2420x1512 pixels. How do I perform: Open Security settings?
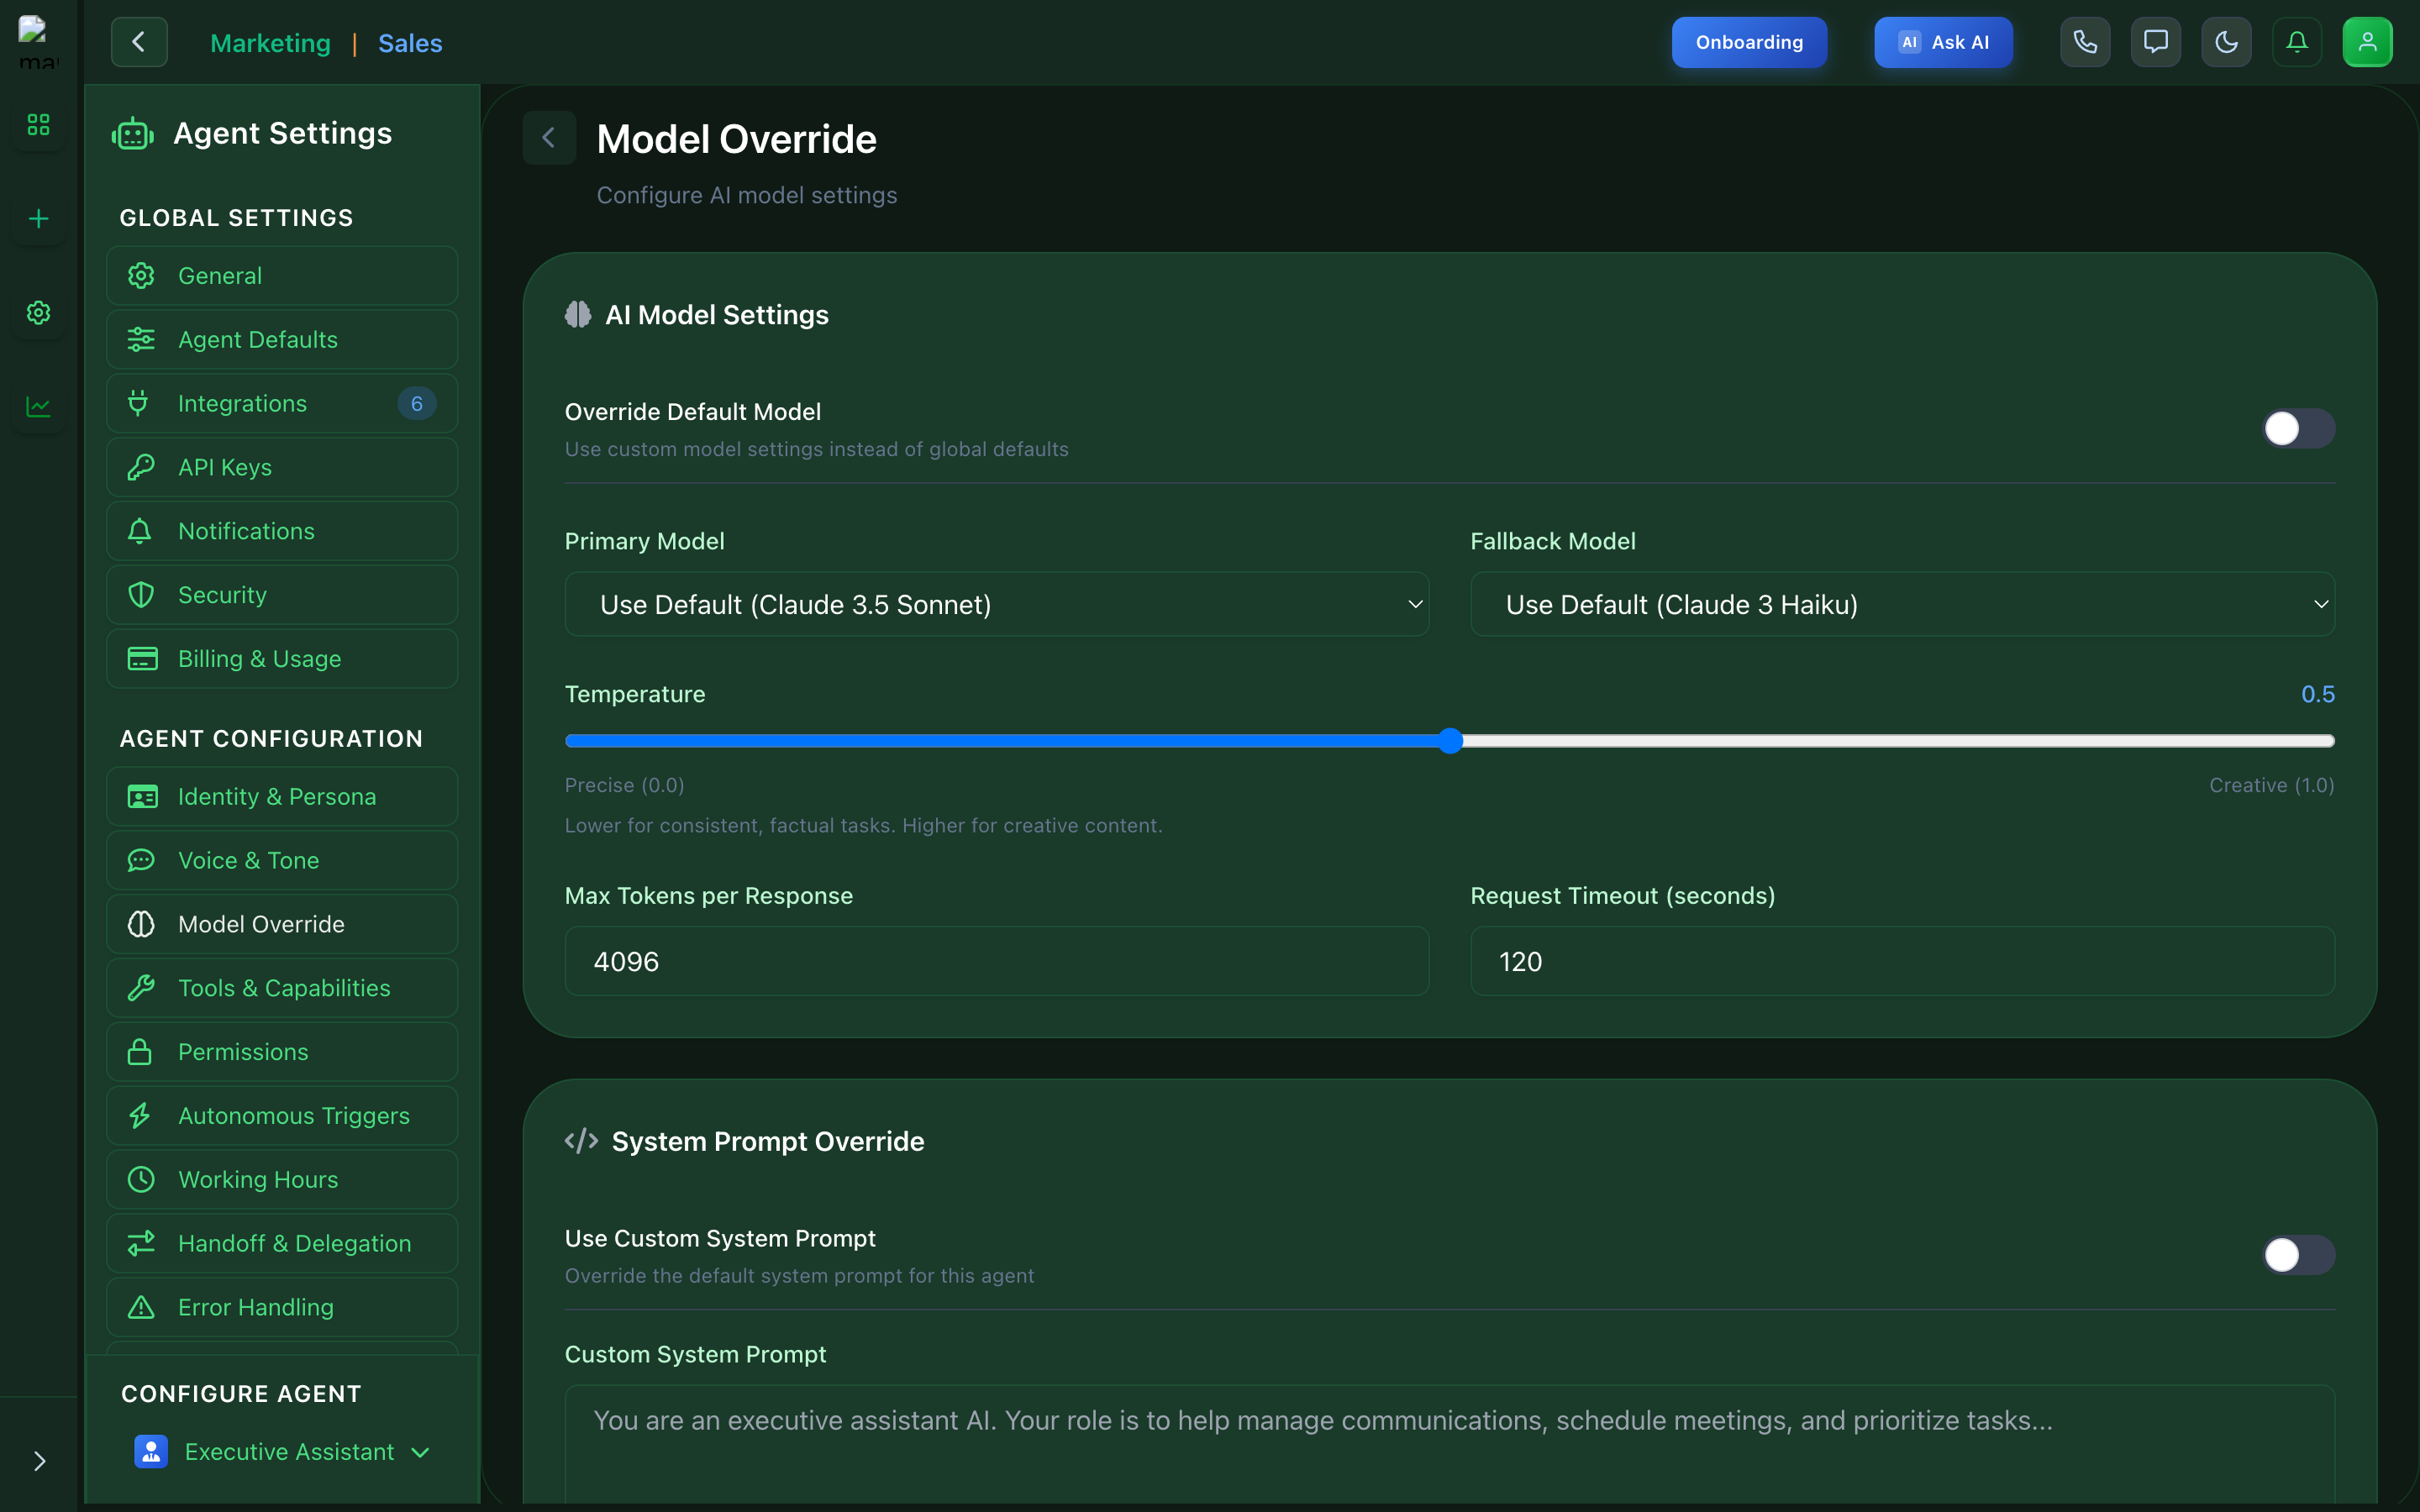click(282, 595)
